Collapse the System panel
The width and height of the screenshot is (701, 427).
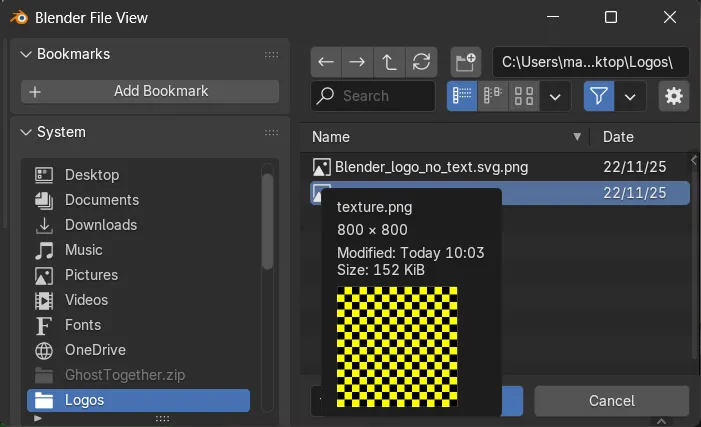[x=26, y=132]
